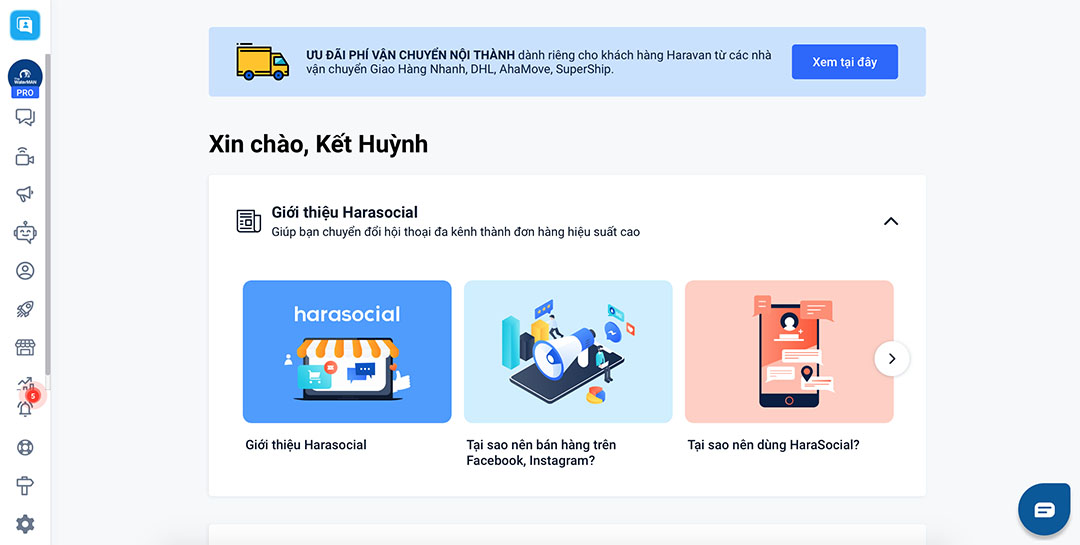Click the Harasocial logo in the sidebar
1080x545 pixels.
coord(25,24)
